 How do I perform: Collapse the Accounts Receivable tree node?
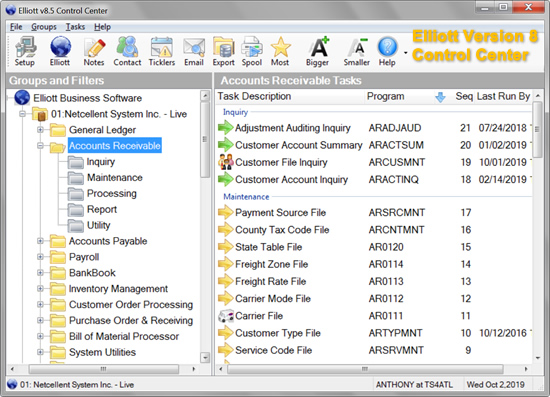coord(40,146)
